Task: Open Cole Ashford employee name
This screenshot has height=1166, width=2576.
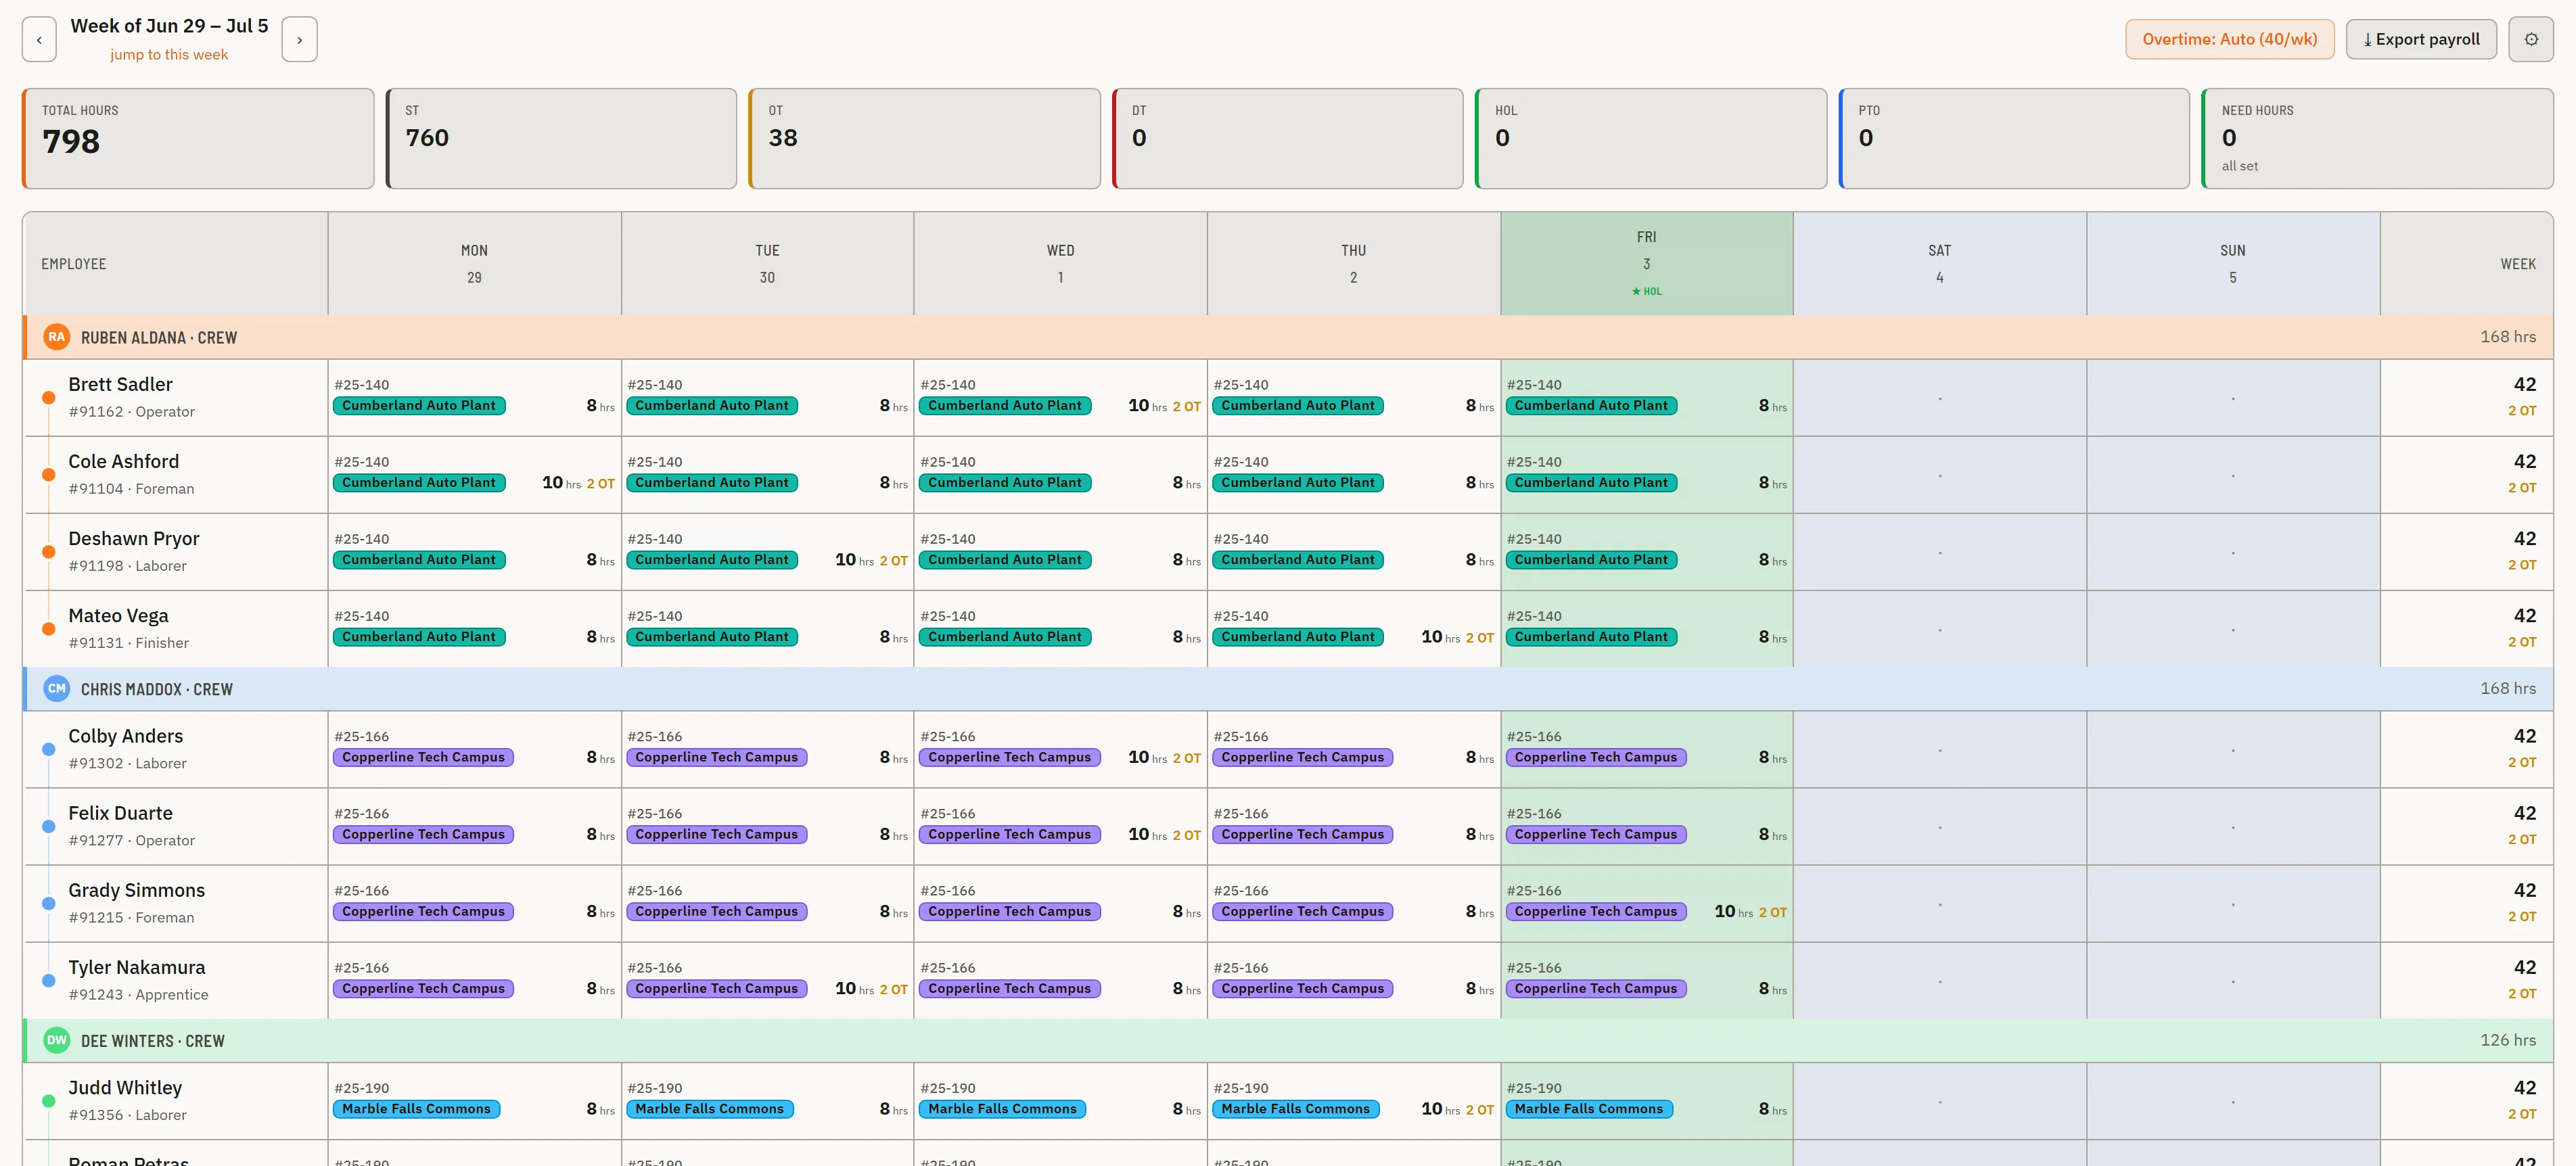Action: (123, 462)
